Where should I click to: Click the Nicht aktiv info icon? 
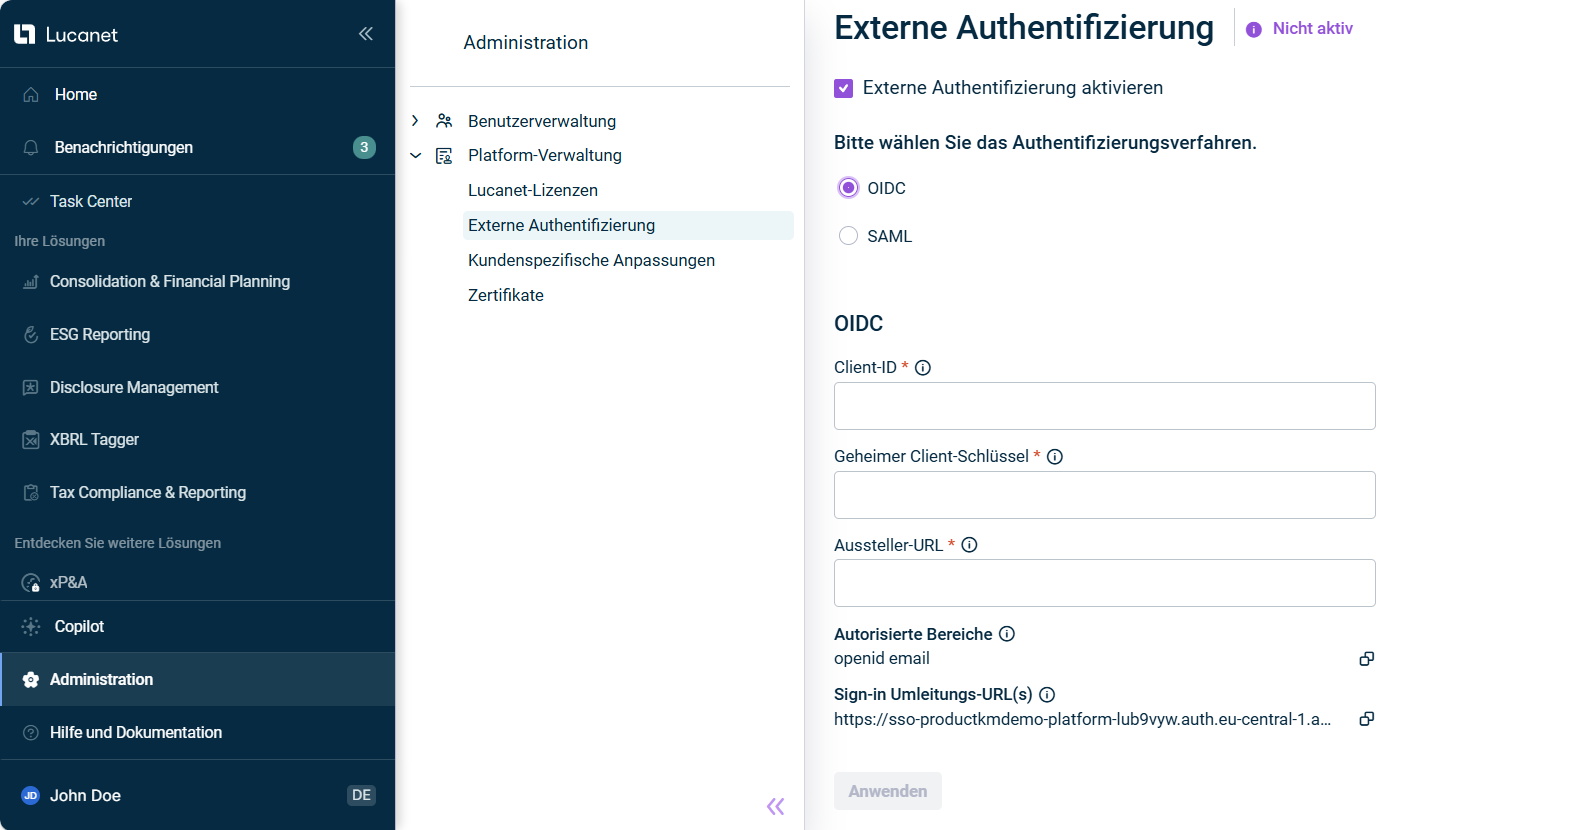point(1254,30)
